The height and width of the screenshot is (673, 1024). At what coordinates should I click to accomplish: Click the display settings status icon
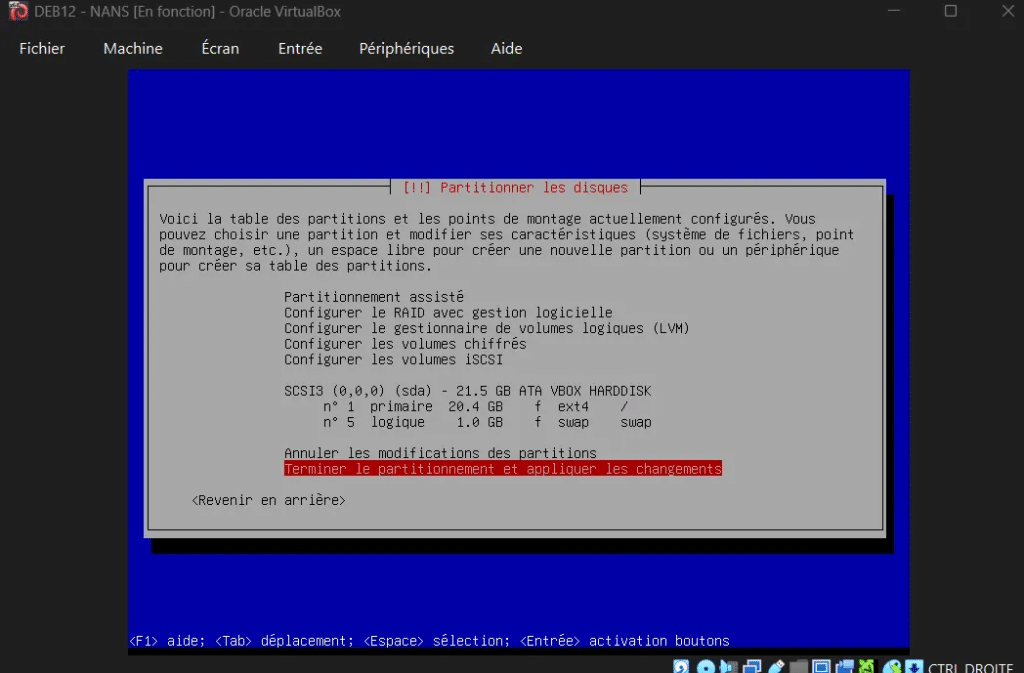[x=821, y=667]
